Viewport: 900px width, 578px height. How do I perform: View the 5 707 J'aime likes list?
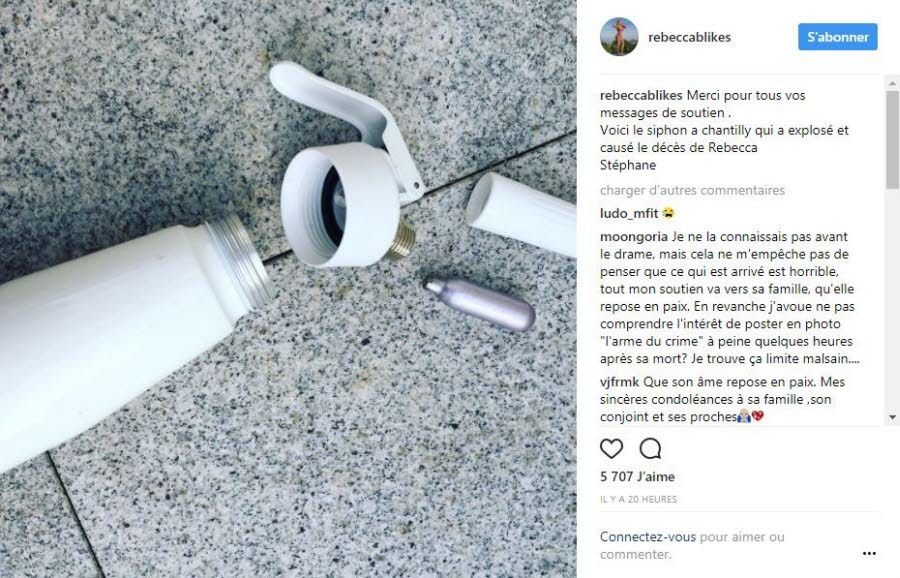[637, 476]
